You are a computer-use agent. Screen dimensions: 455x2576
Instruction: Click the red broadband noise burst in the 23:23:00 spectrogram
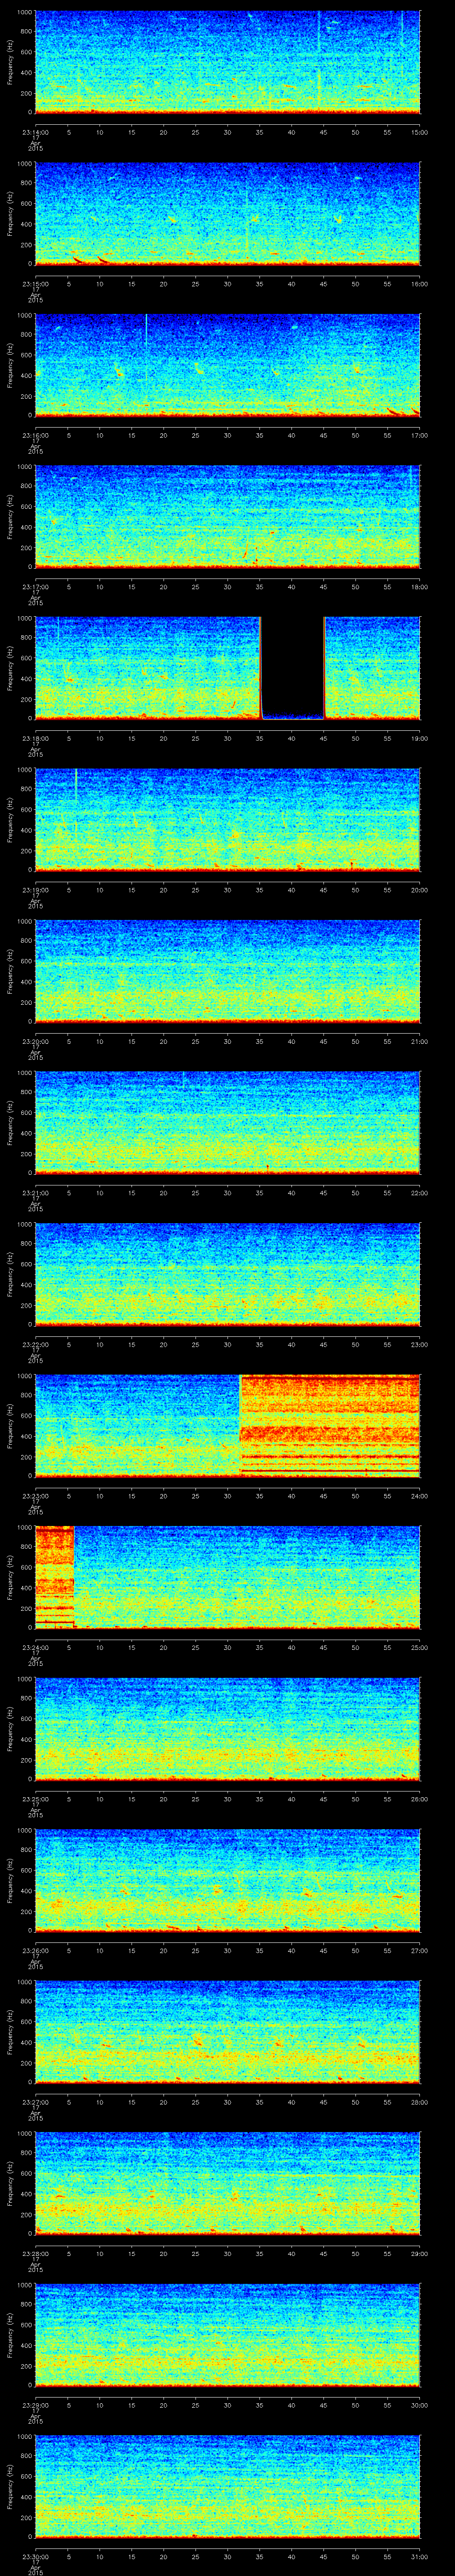click(x=330, y=1426)
